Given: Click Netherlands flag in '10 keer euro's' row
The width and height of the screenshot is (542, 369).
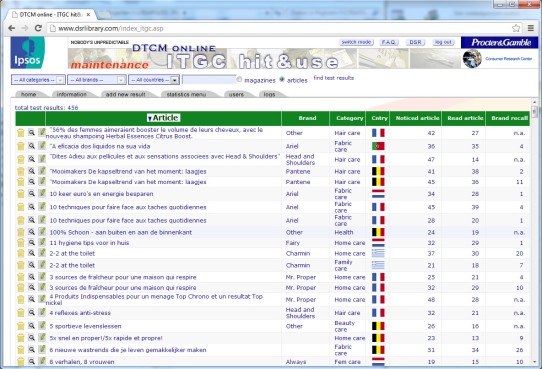Looking at the screenshot, I should point(378,194).
